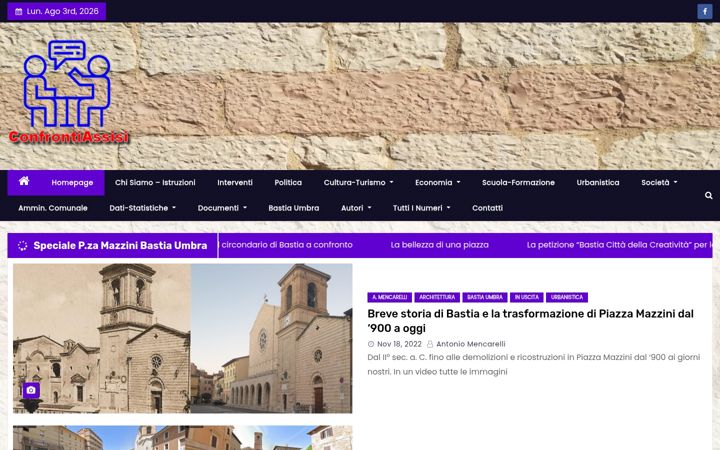This screenshot has height=450, width=720.
Task: Click the camera icon on church photo
Action: click(31, 390)
